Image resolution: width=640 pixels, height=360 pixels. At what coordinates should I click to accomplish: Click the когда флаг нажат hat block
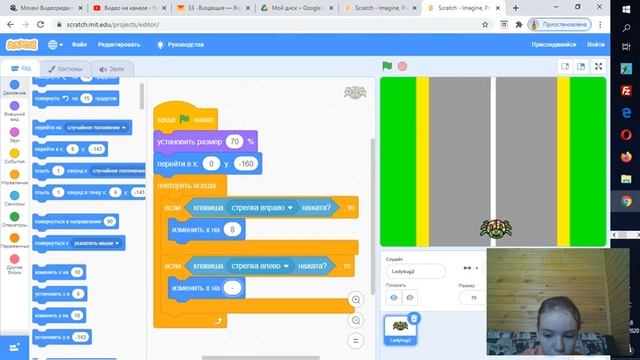[185, 119]
